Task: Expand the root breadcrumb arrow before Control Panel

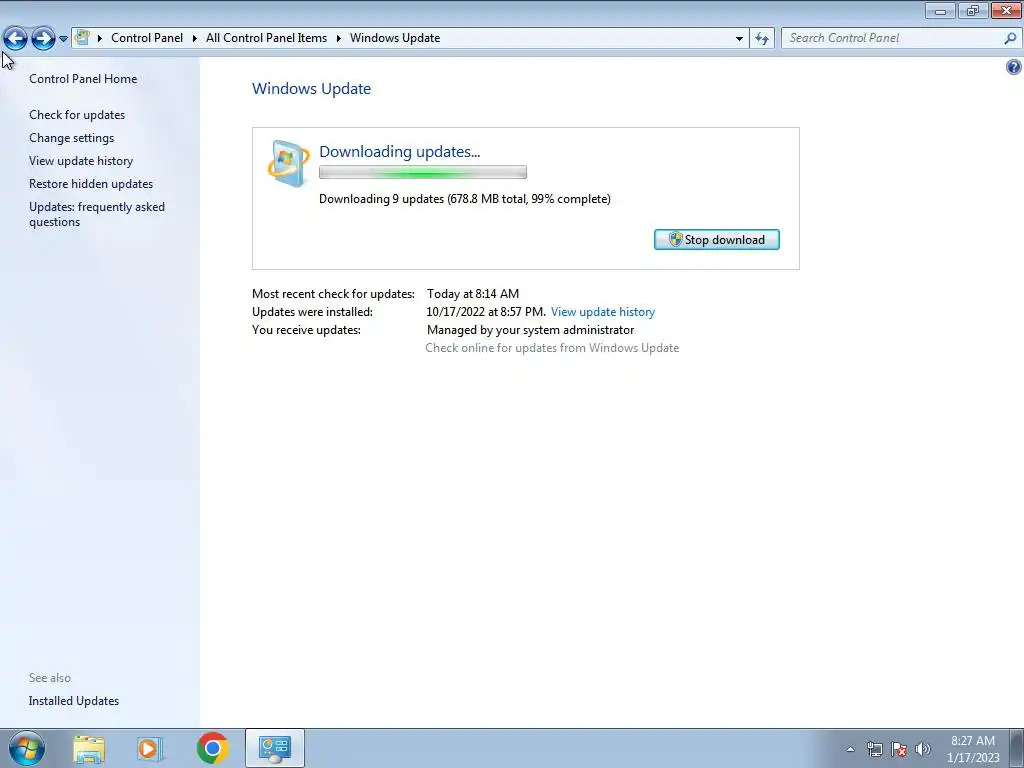Action: (x=100, y=38)
